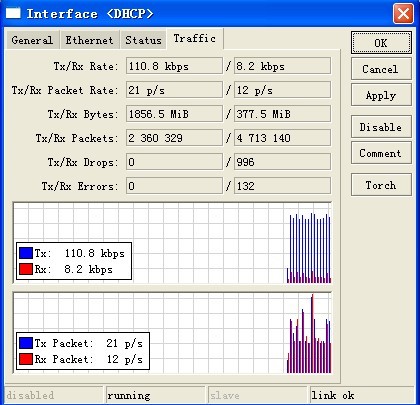Viewport: 420px width, 405px height.
Task: Select Tx Packets value 2 360 329
Action: (x=174, y=138)
